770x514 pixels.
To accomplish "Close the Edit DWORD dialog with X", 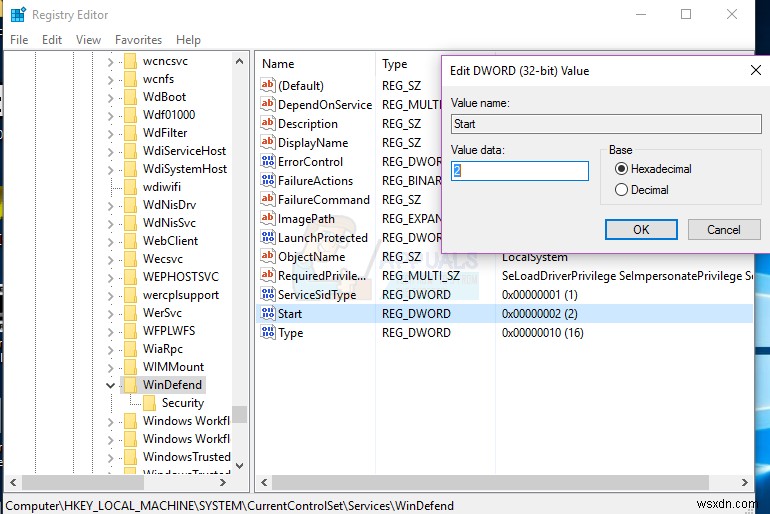I will pyautogui.click(x=756, y=70).
